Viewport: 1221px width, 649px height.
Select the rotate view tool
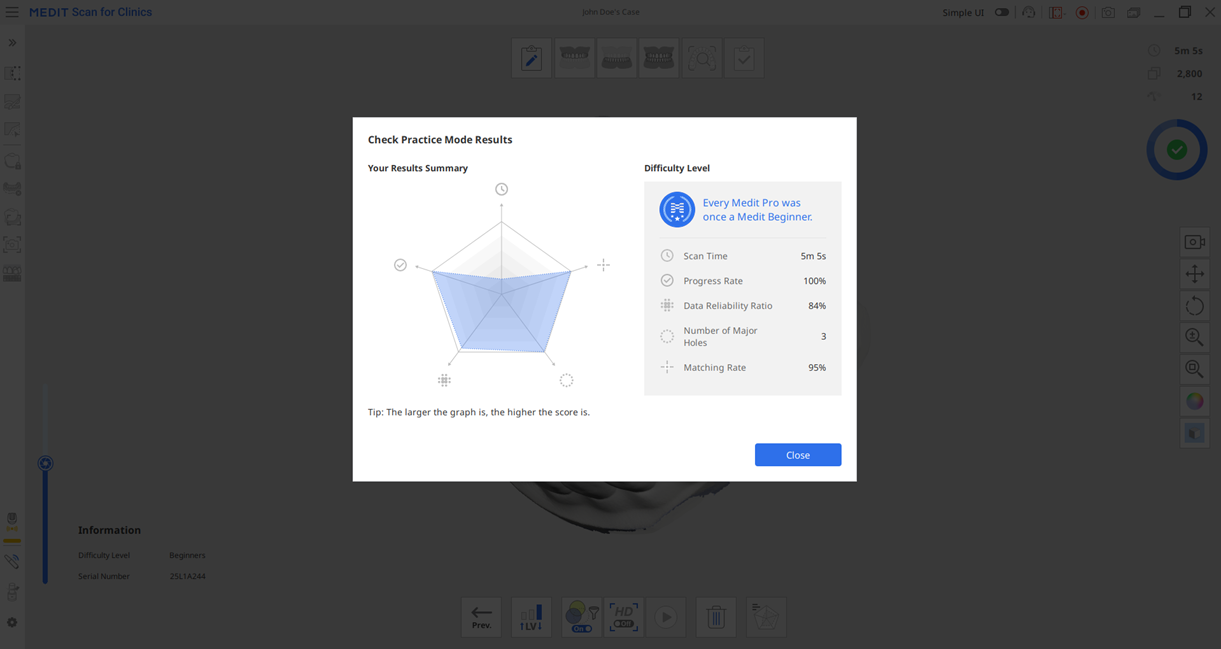[x=1195, y=306]
